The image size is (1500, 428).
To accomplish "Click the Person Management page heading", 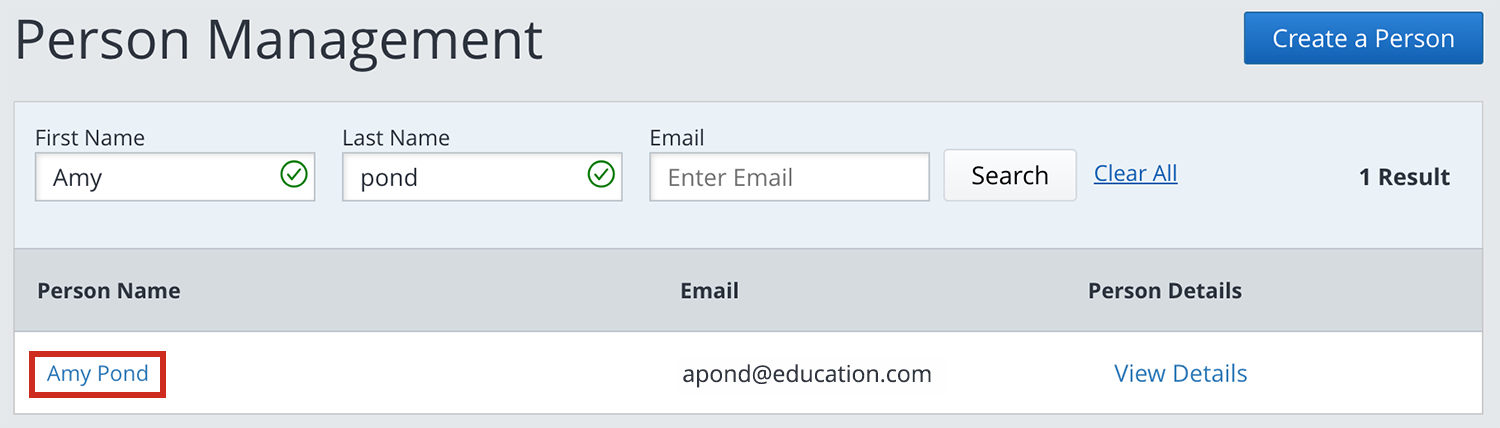I will click(279, 40).
